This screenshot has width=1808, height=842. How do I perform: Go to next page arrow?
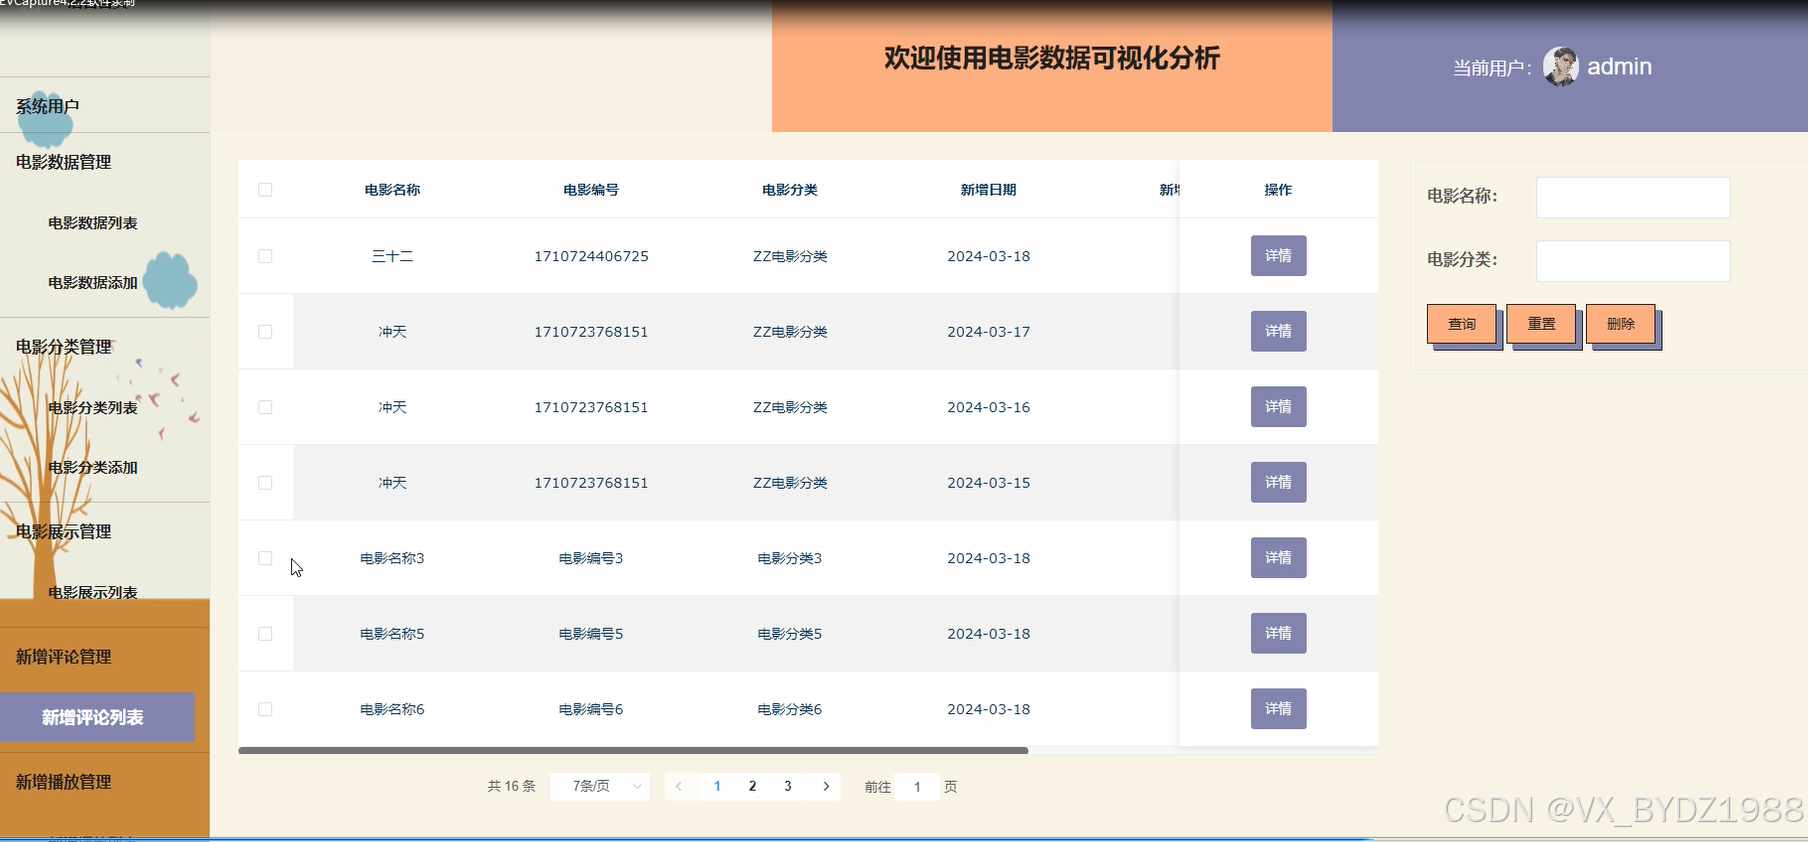[x=826, y=787]
